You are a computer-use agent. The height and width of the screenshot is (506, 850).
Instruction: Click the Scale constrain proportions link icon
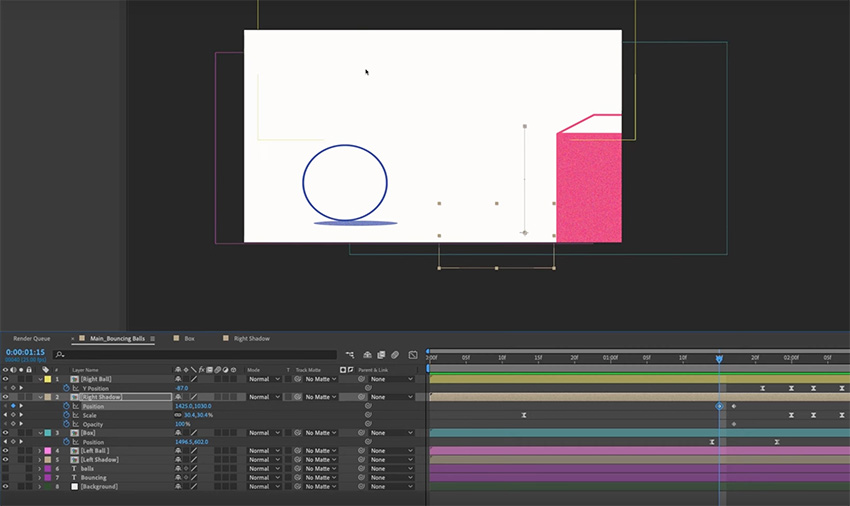178,415
